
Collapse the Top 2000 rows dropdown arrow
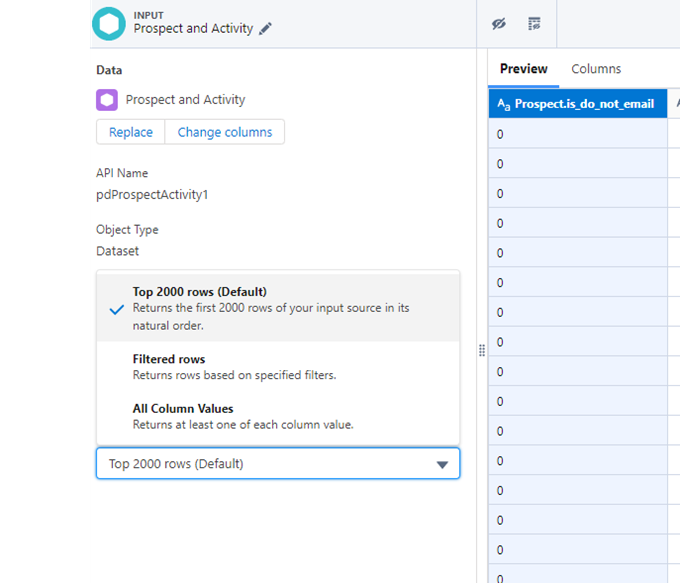coord(442,464)
